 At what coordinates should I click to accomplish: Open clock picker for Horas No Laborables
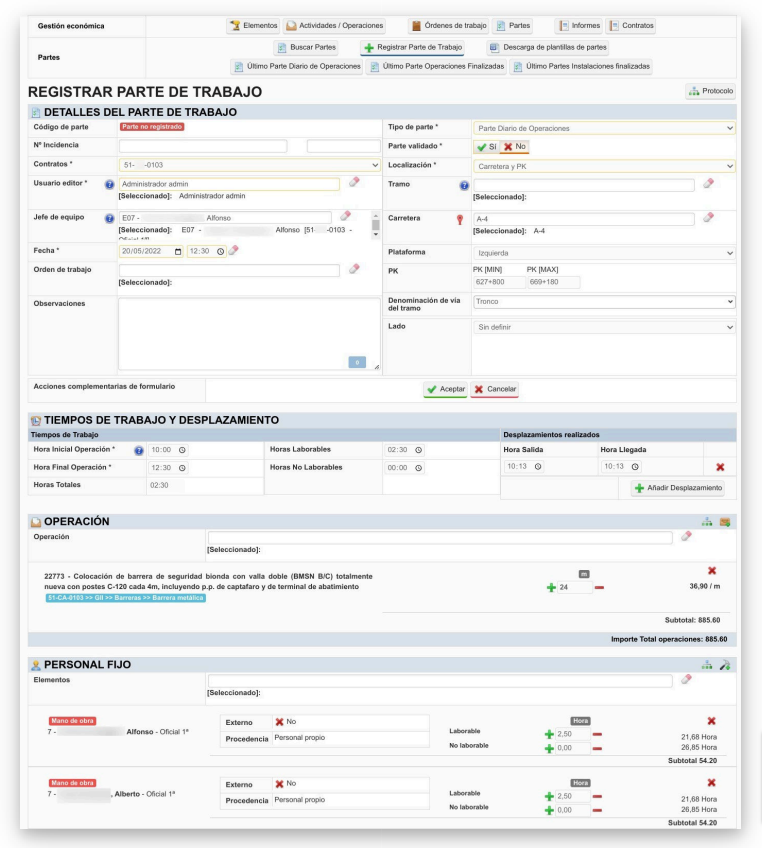(419, 468)
